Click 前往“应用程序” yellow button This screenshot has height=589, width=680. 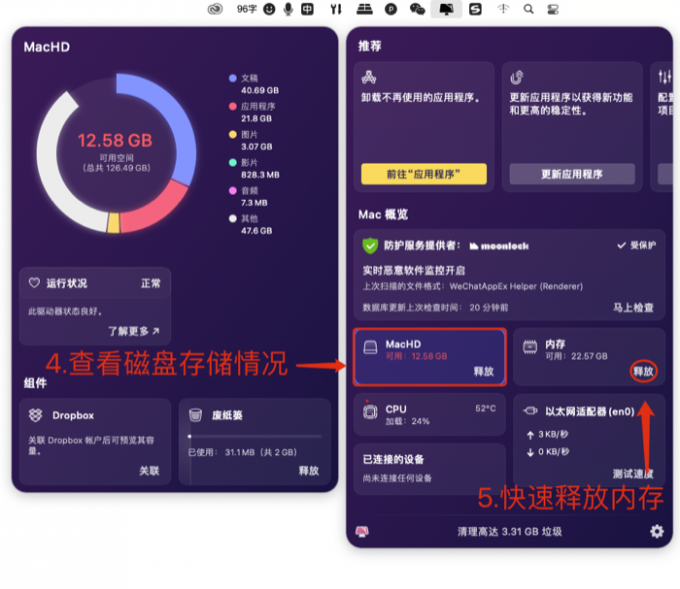click(x=424, y=174)
